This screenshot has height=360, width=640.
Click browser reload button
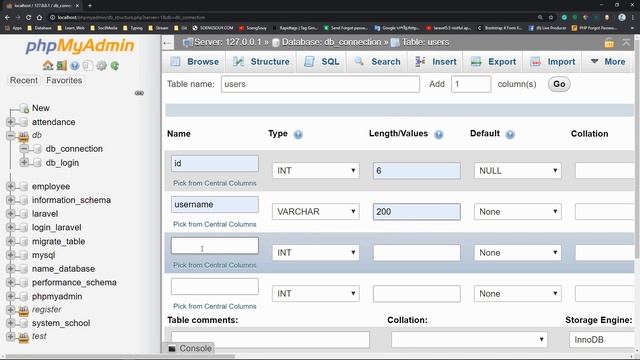pyautogui.click(x=28, y=17)
